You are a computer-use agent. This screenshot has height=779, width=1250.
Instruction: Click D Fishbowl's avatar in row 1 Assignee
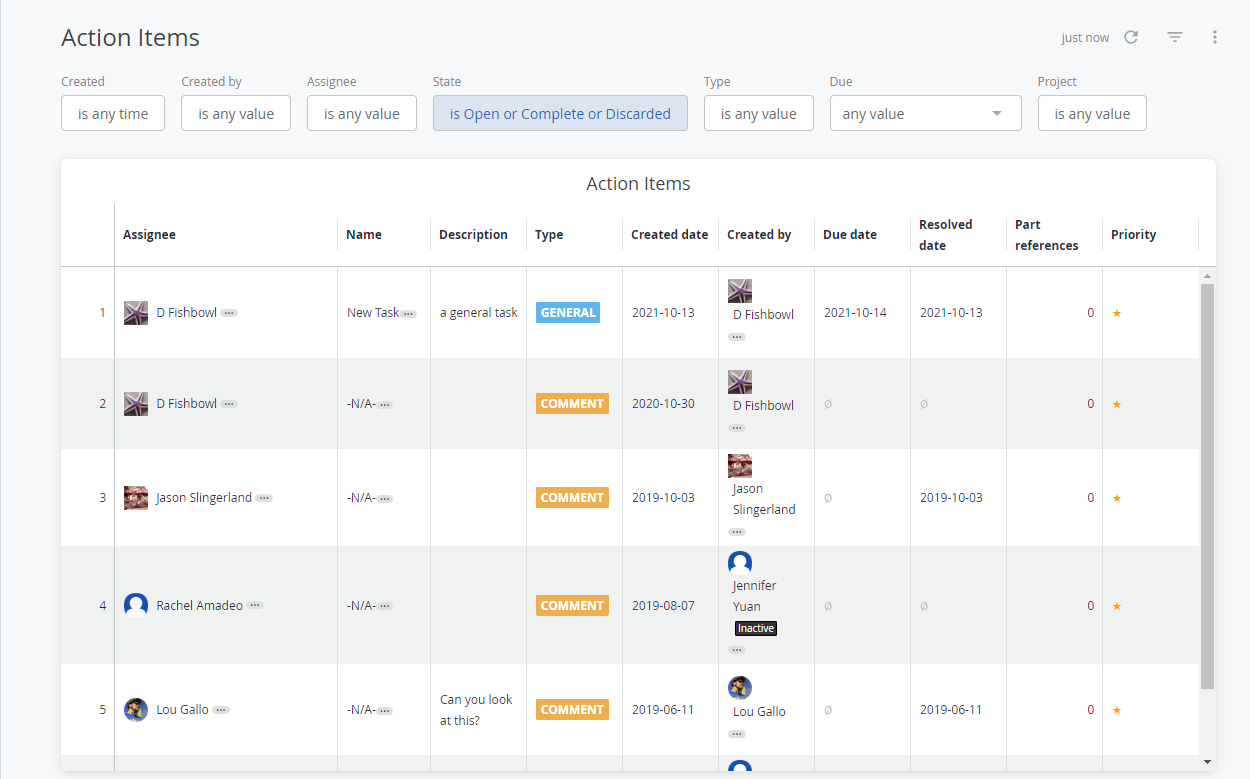136,313
